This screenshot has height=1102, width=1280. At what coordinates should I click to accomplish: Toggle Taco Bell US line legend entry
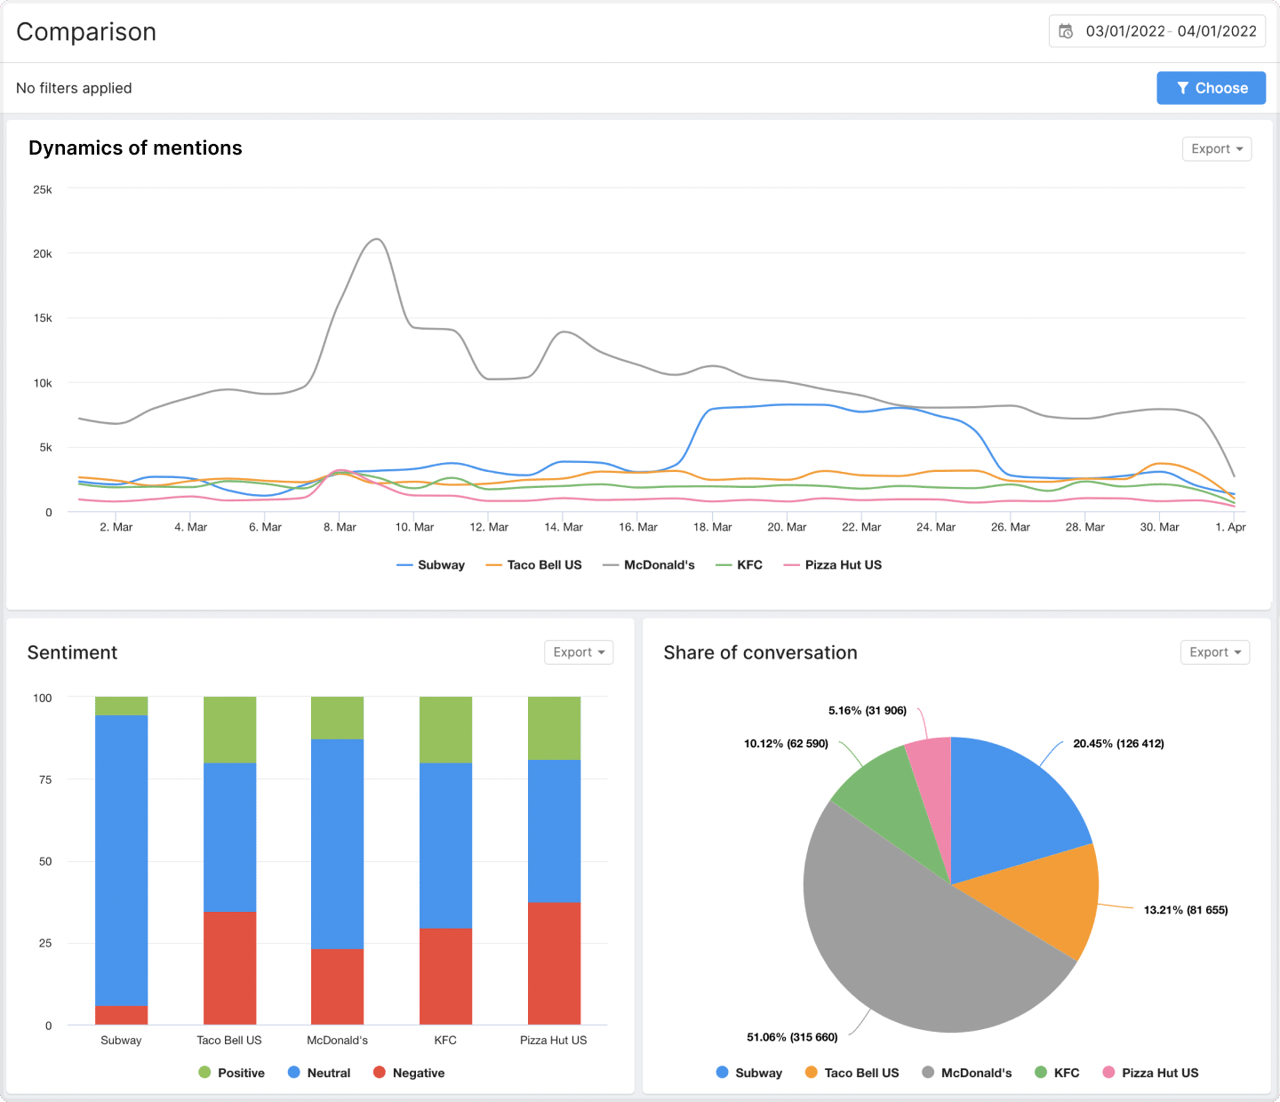pyautogui.click(x=533, y=565)
